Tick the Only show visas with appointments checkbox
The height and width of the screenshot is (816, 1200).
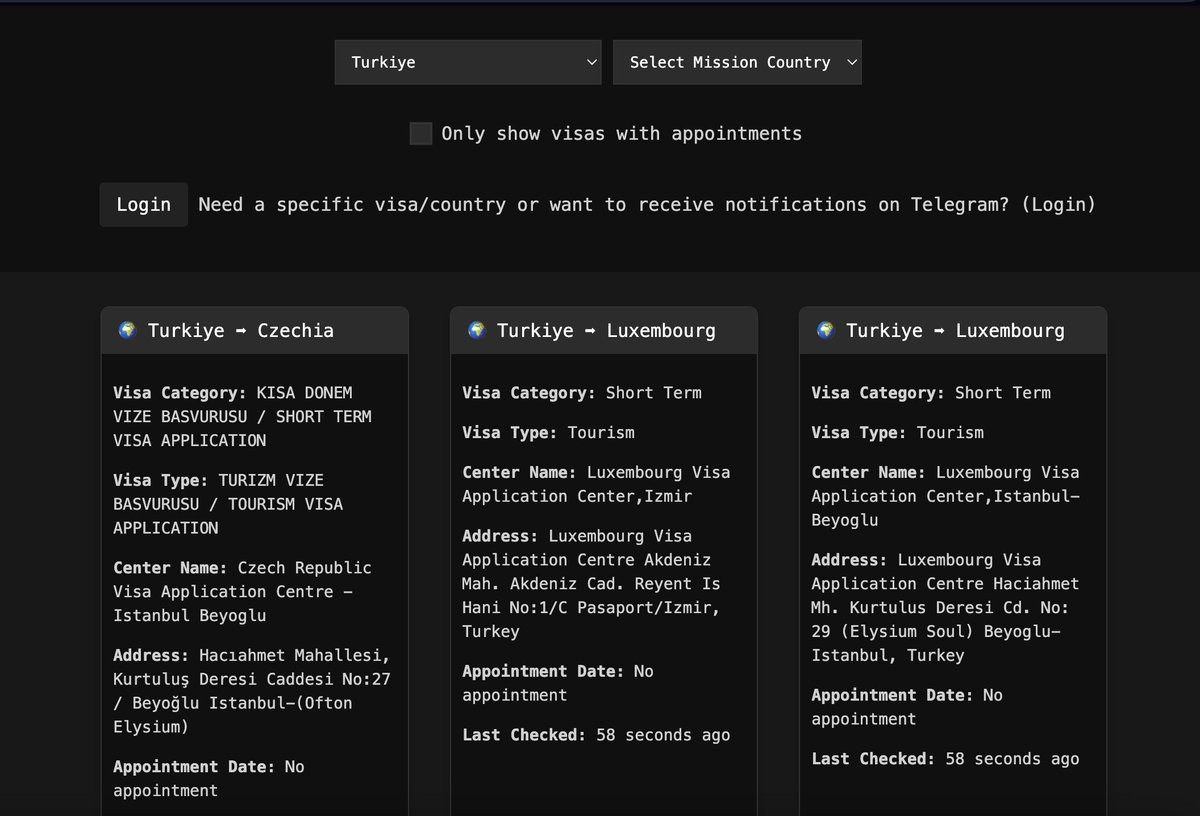click(421, 133)
